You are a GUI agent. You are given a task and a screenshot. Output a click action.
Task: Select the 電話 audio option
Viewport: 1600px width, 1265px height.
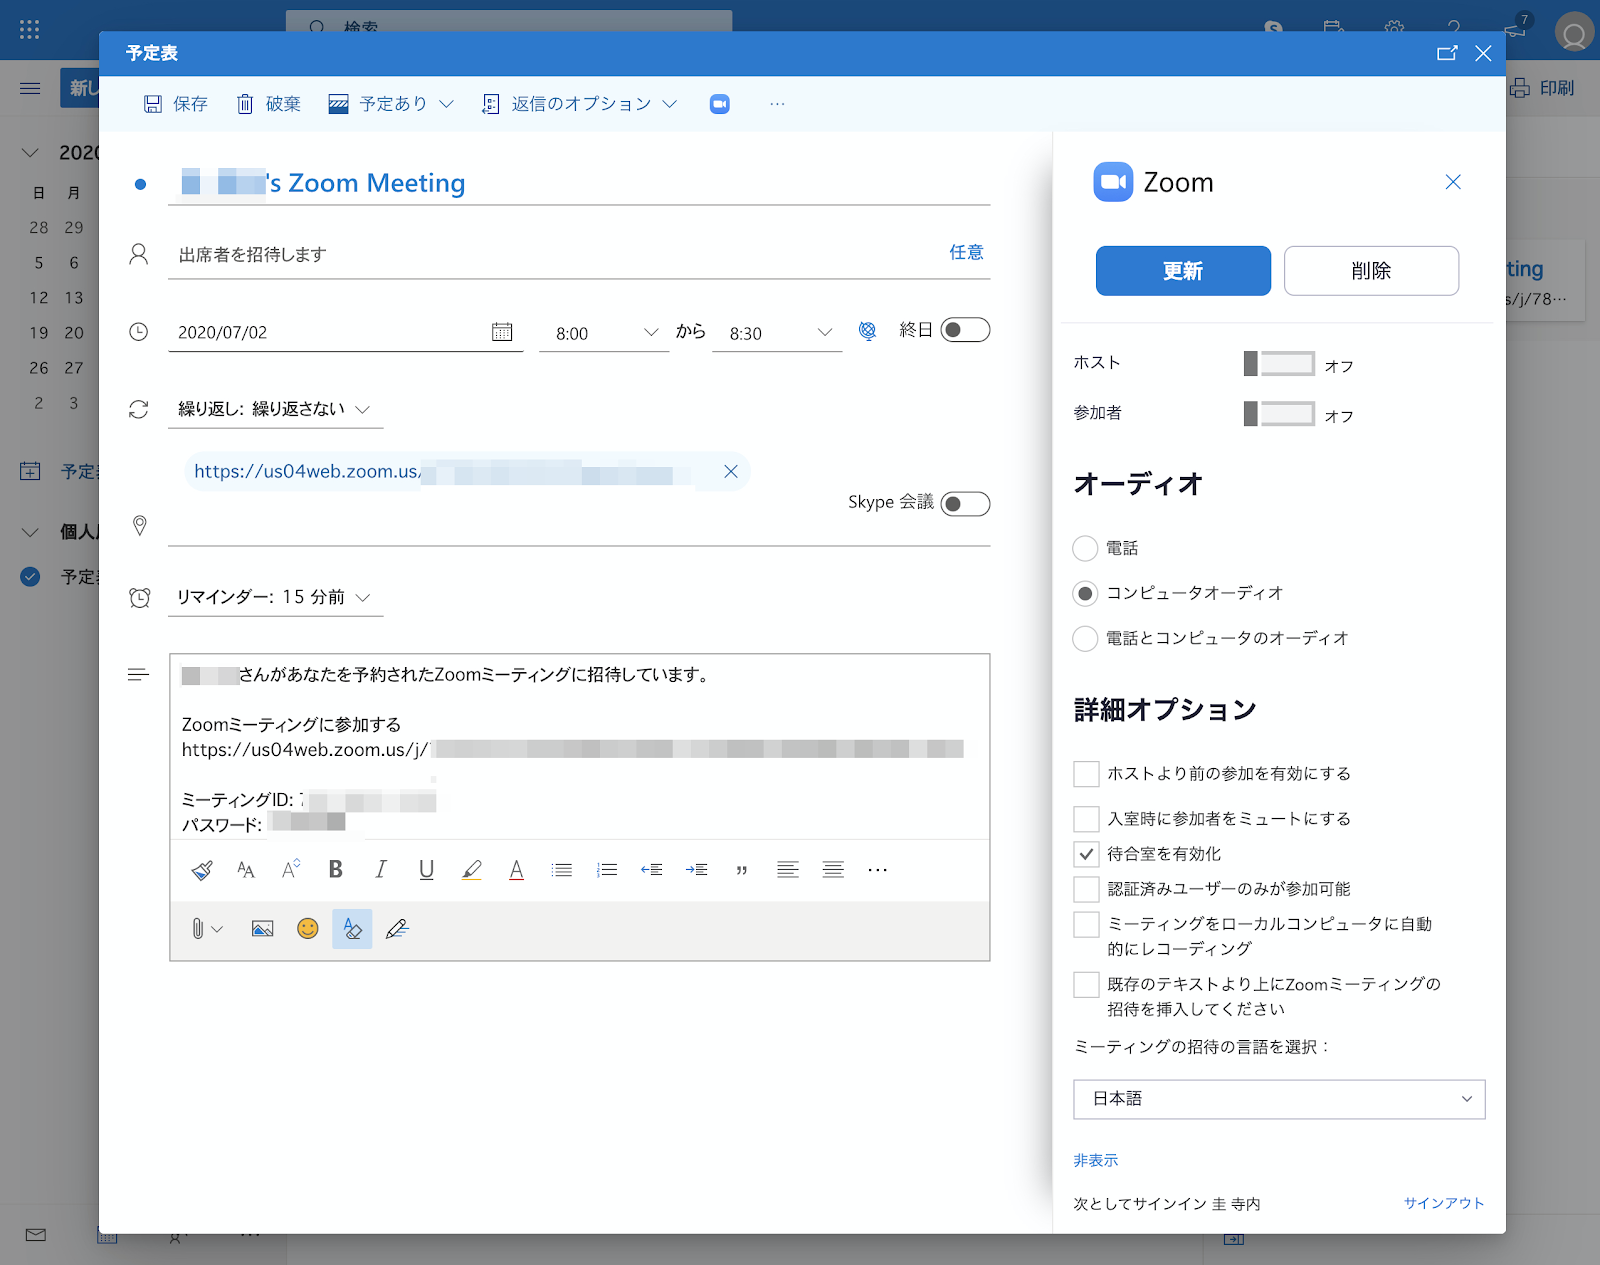(x=1085, y=548)
